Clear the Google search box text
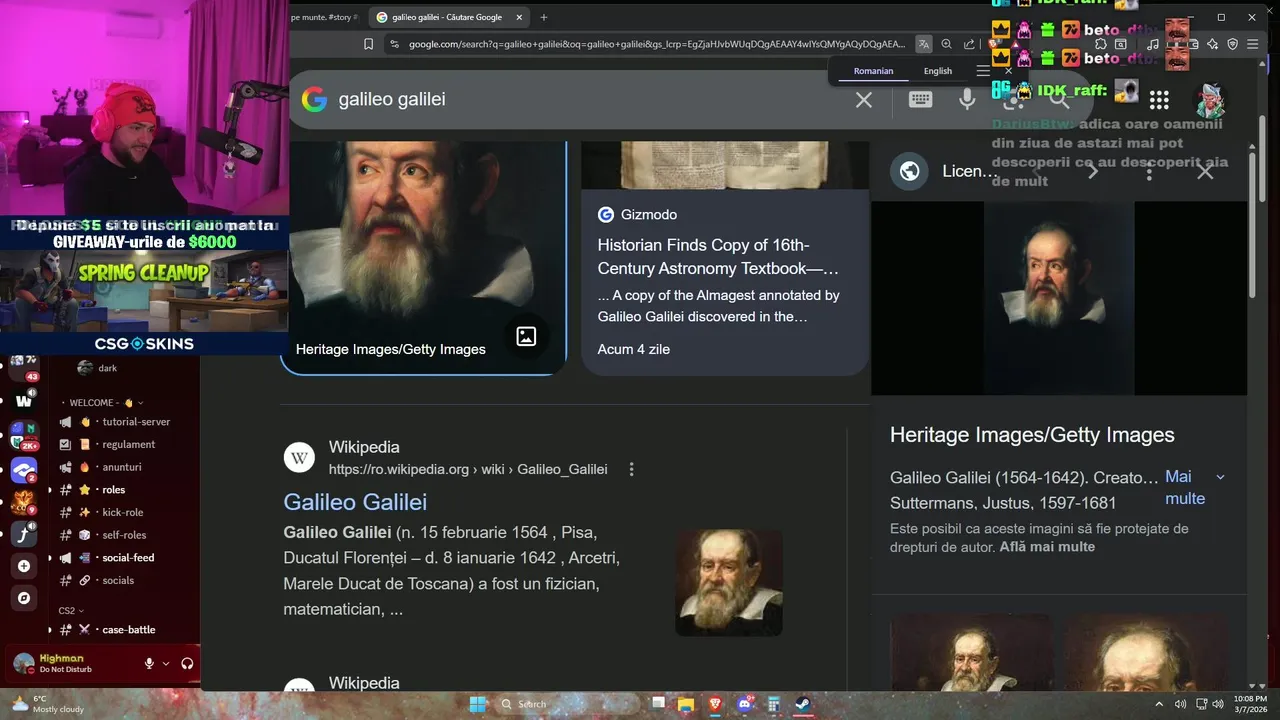 click(x=864, y=99)
